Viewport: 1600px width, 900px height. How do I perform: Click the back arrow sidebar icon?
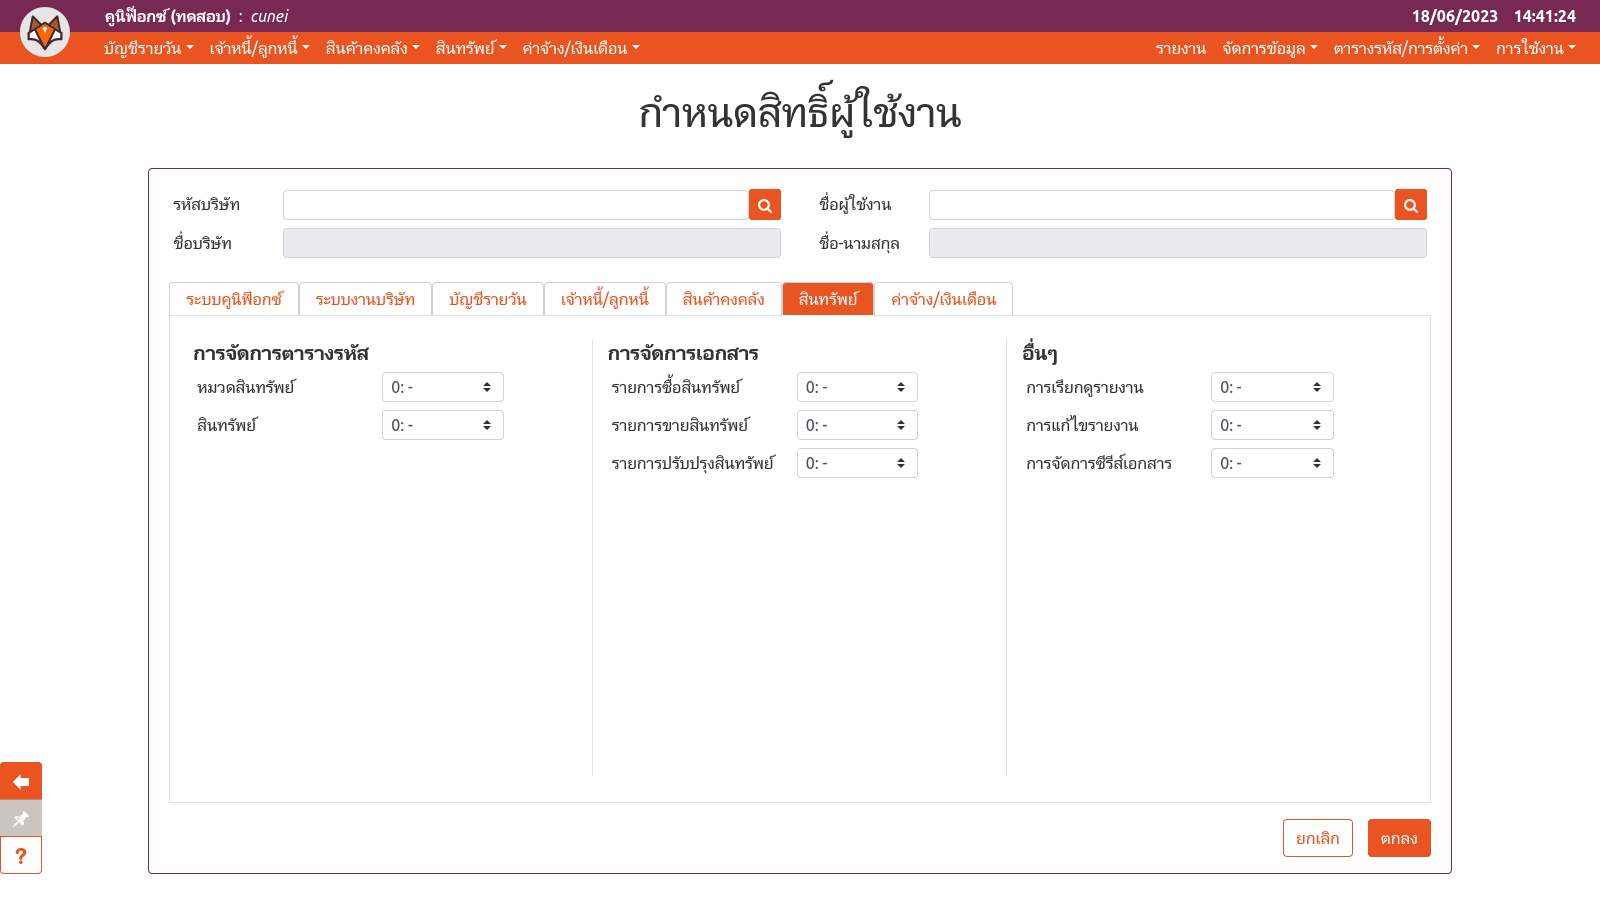coord(21,781)
